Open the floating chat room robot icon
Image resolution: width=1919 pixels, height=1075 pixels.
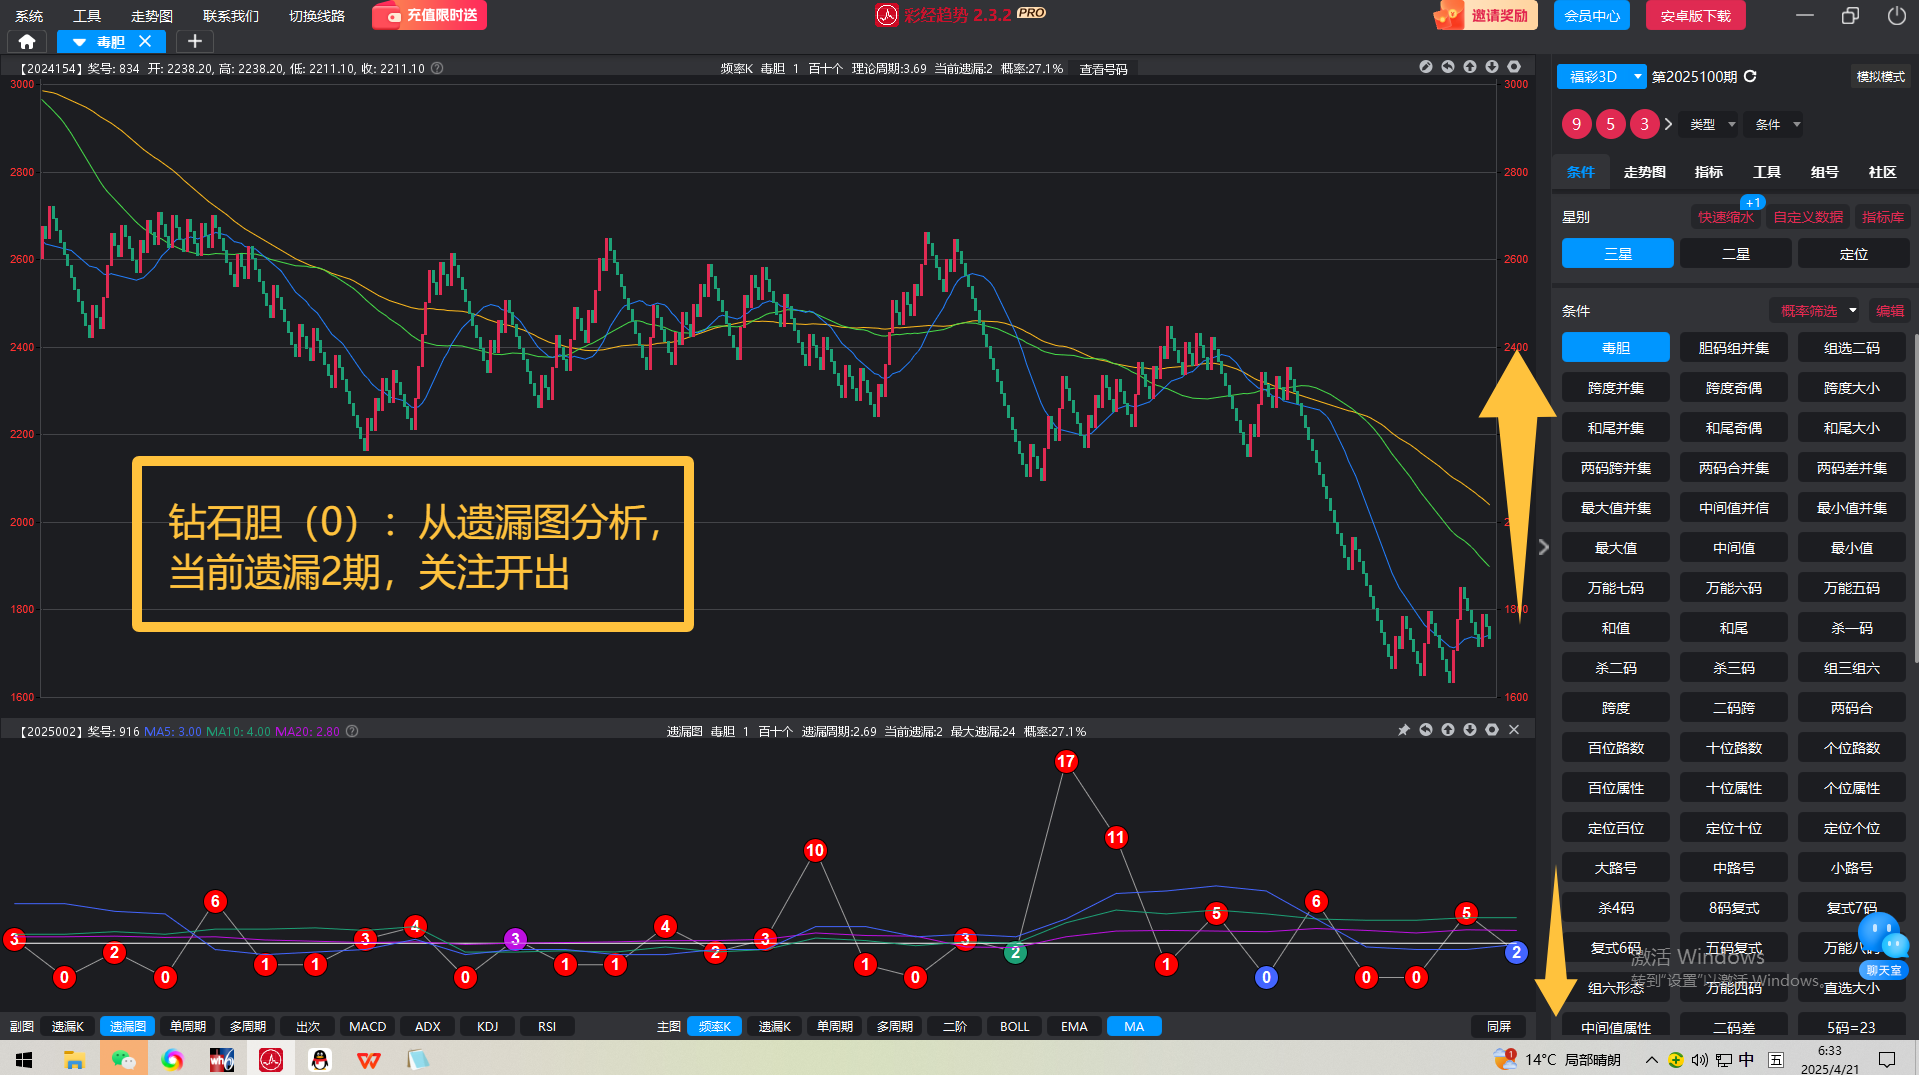(x=1885, y=943)
